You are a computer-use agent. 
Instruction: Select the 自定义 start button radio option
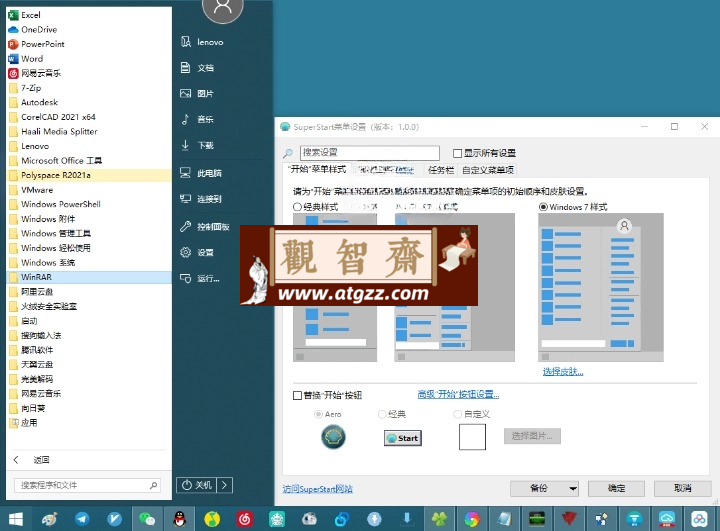click(457, 414)
